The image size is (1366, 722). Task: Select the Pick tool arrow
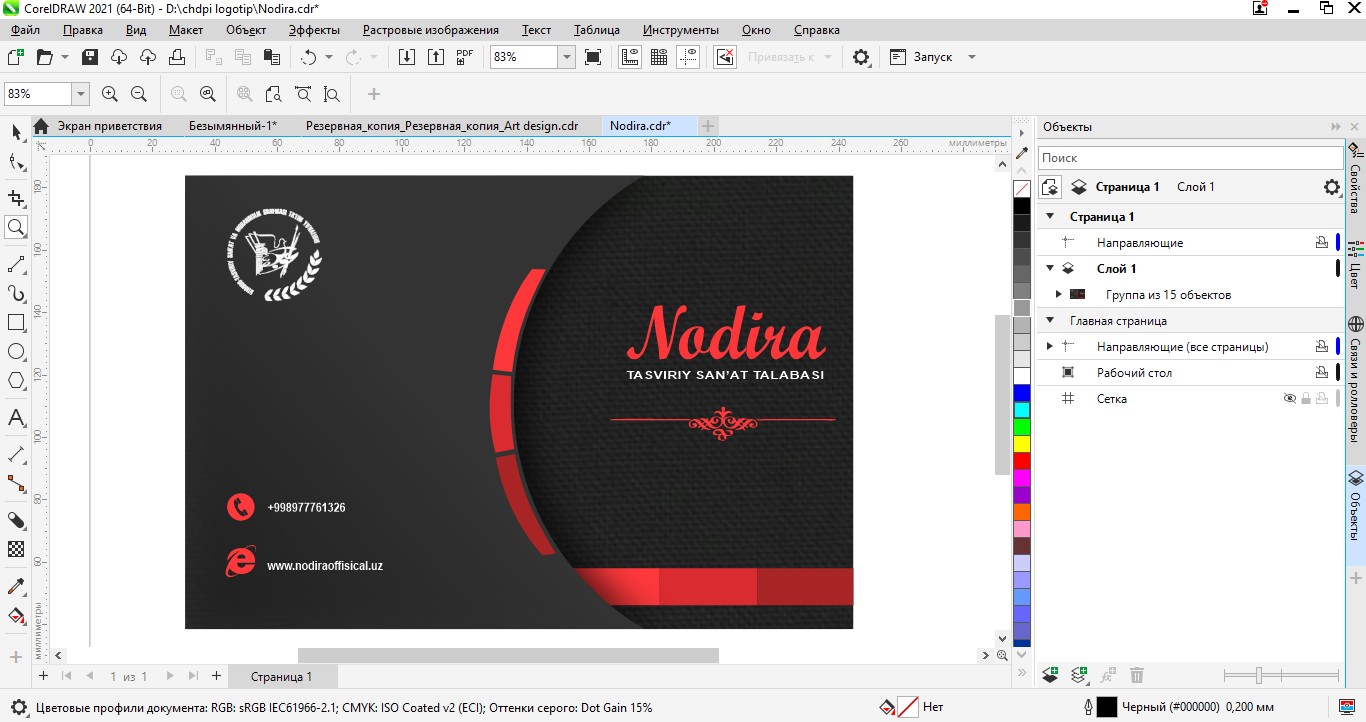(16, 132)
